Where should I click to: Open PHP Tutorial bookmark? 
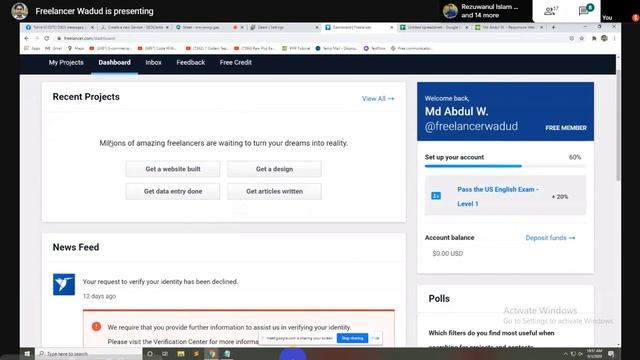[x=296, y=48]
